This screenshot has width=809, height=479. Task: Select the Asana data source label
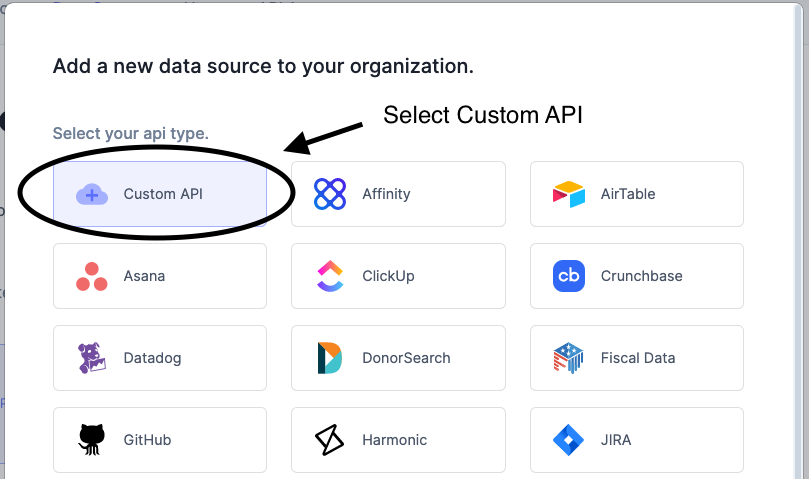point(144,276)
